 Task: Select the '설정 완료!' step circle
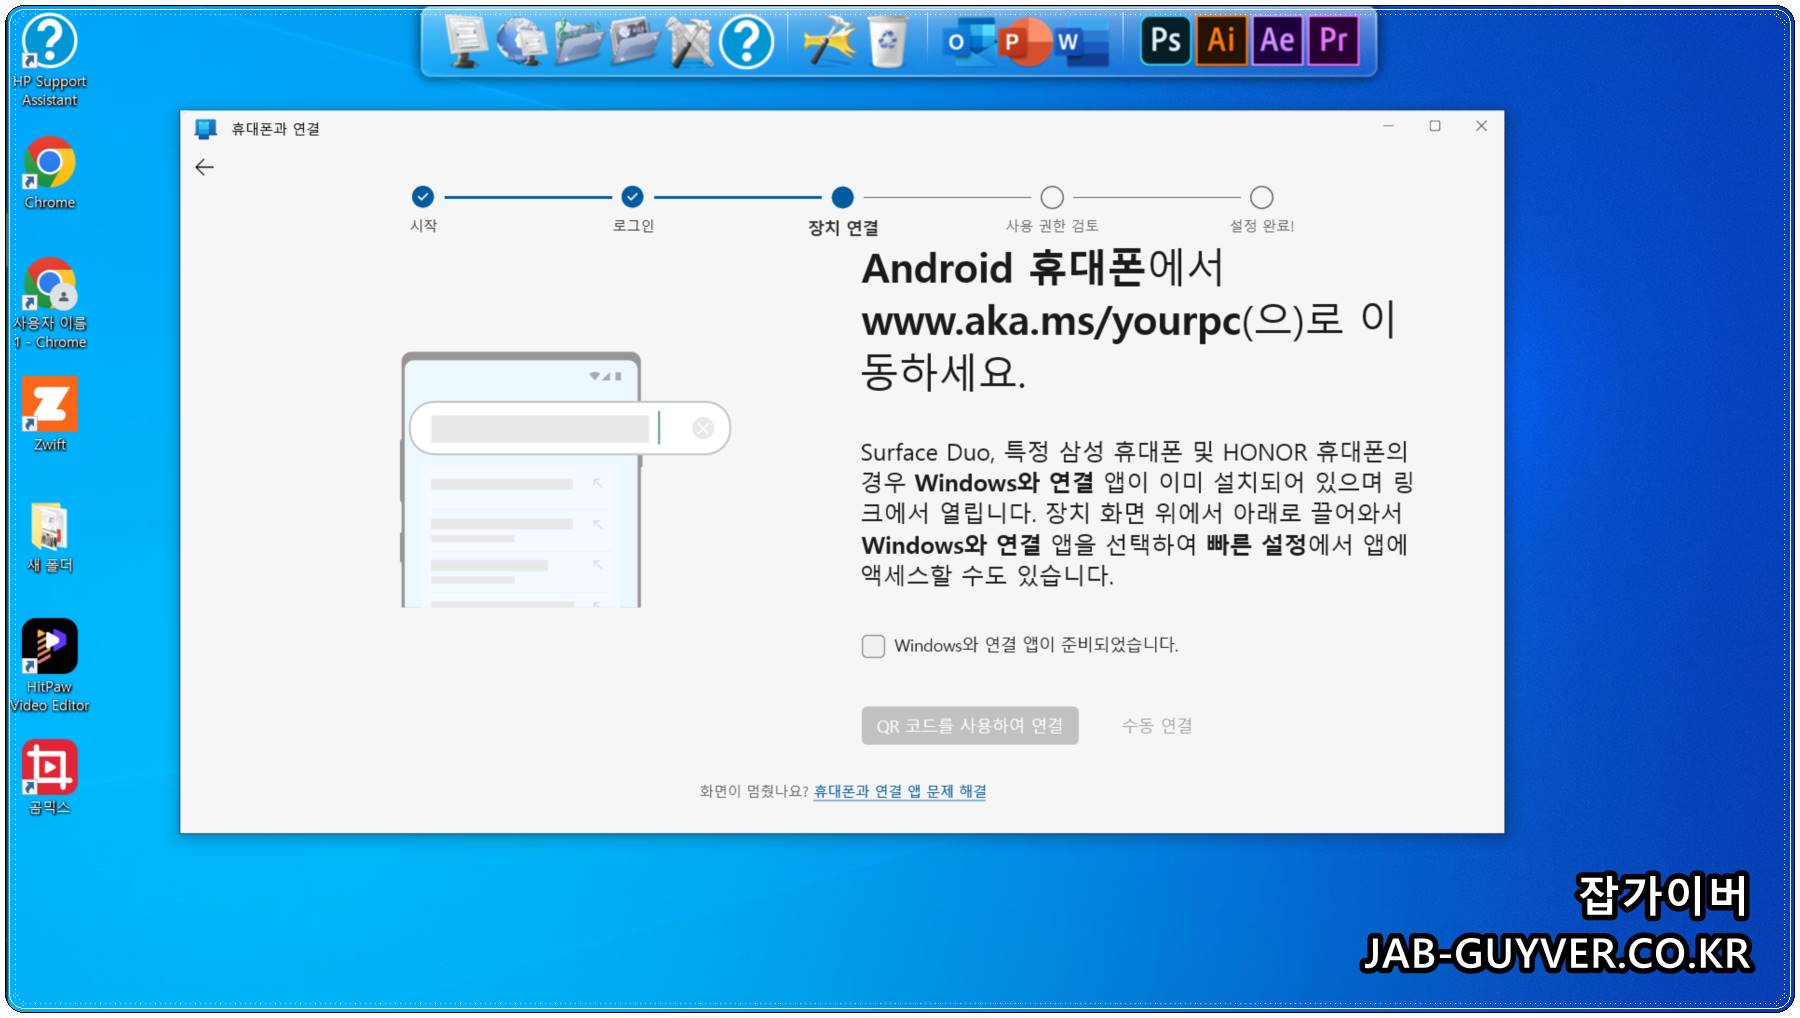pyautogui.click(x=1262, y=197)
